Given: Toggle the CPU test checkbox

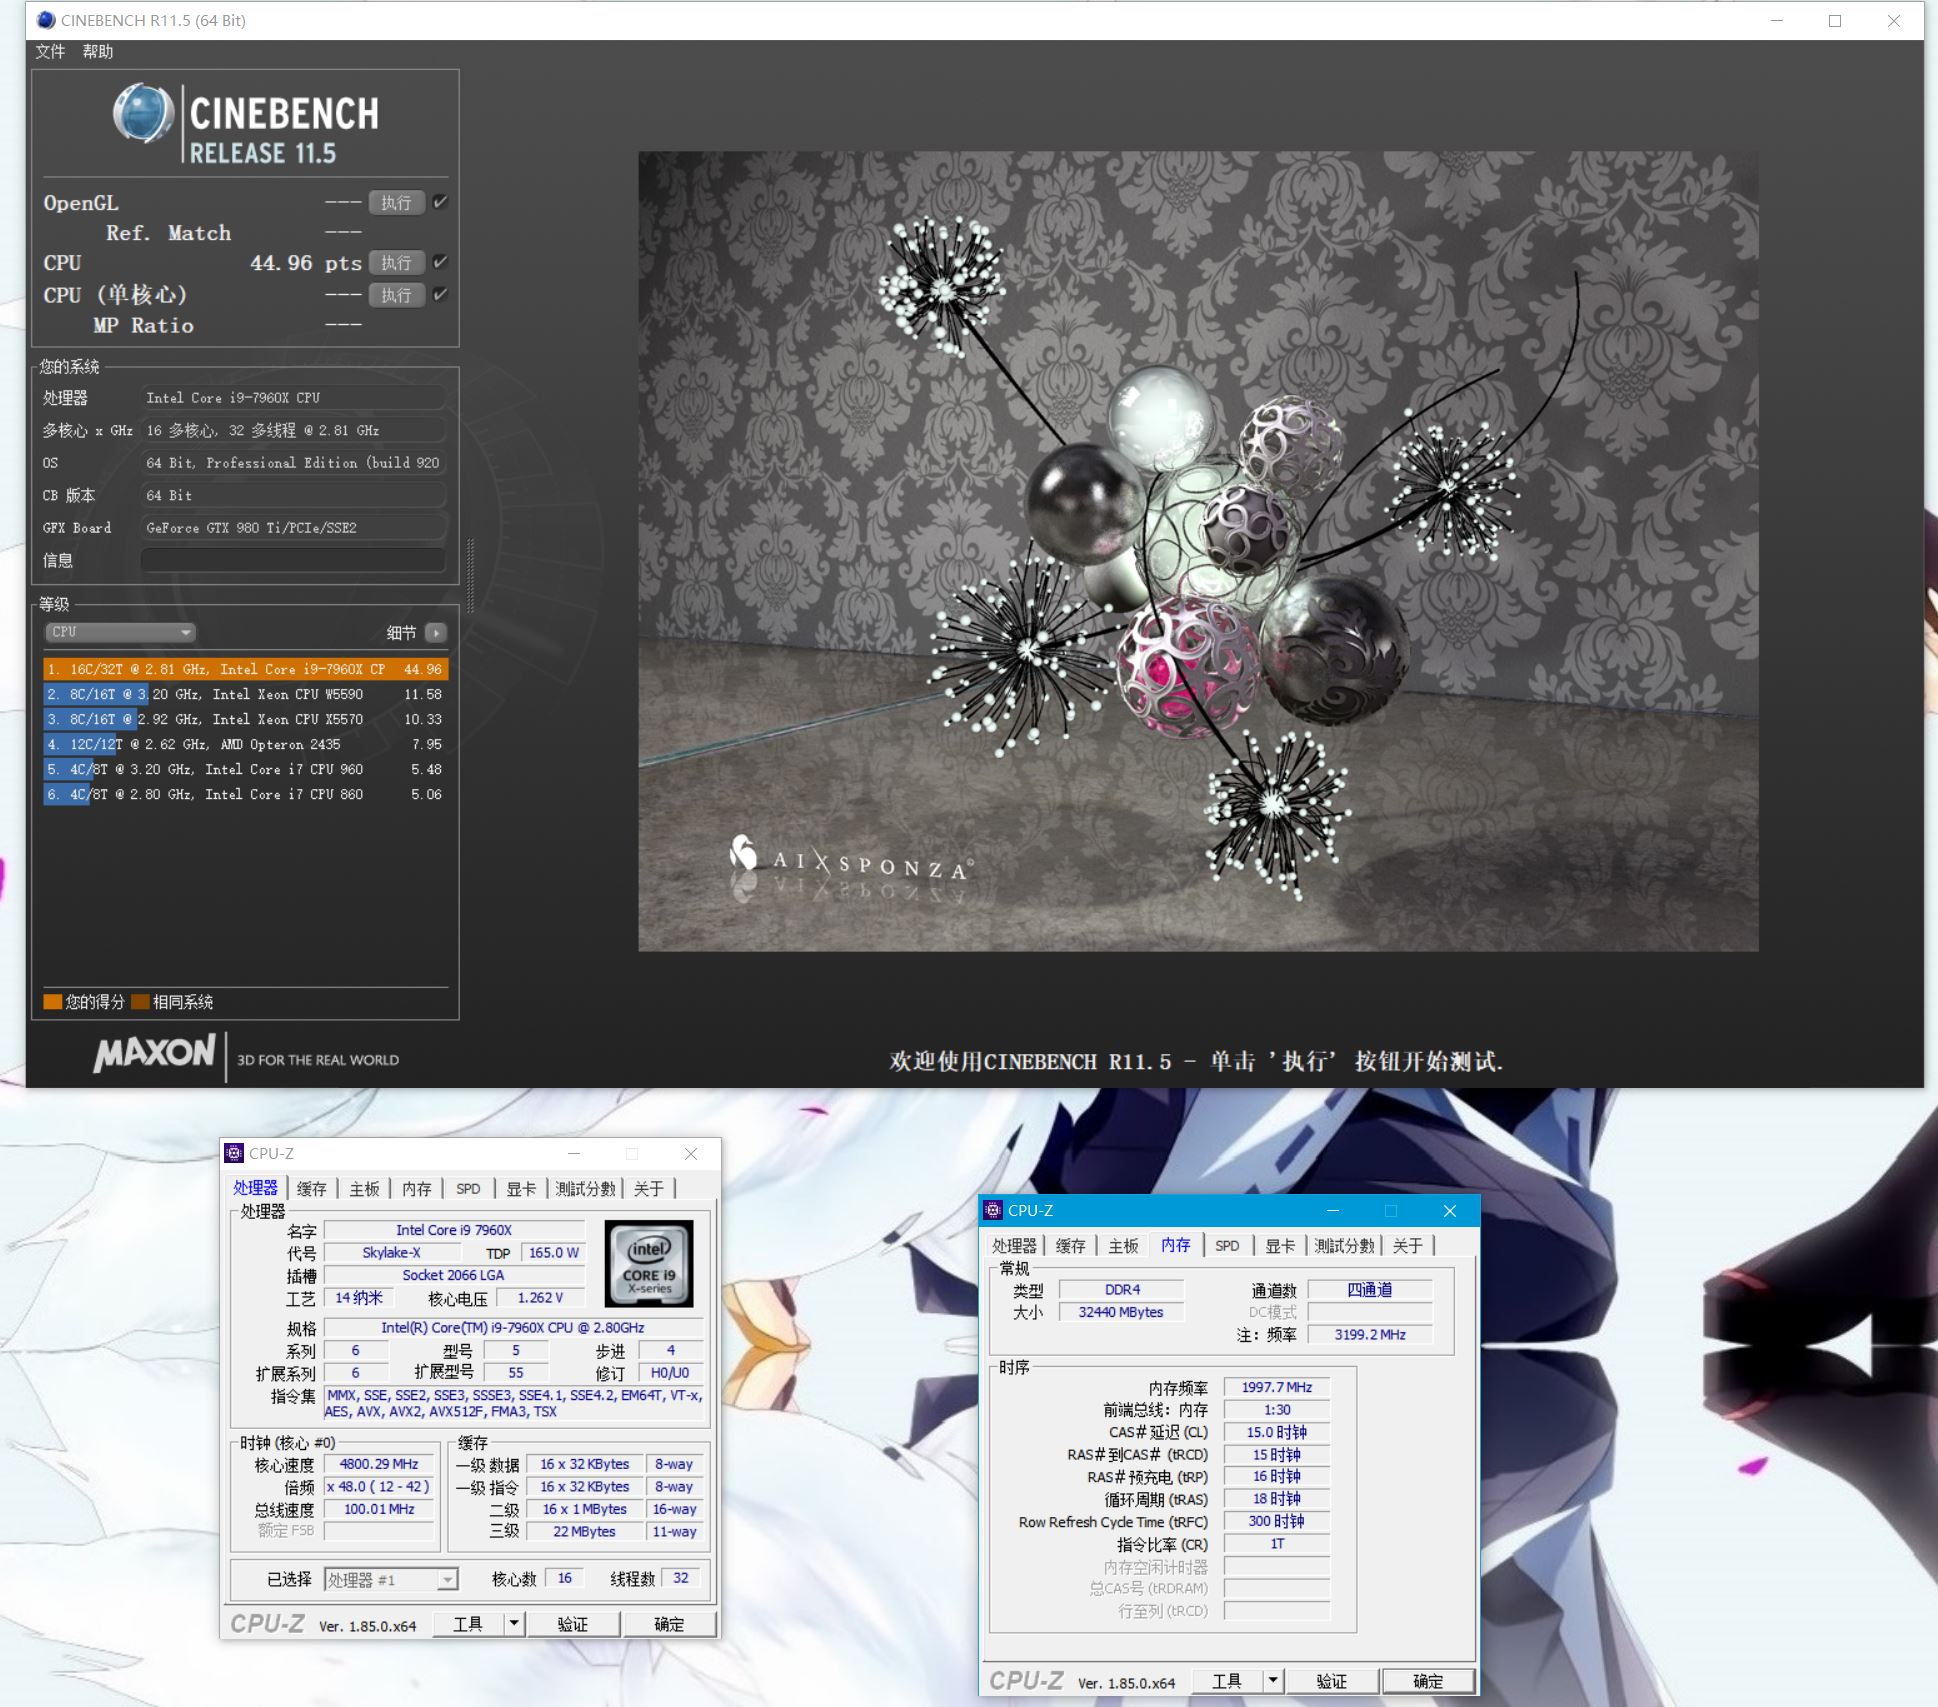Looking at the screenshot, I should 440,262.
